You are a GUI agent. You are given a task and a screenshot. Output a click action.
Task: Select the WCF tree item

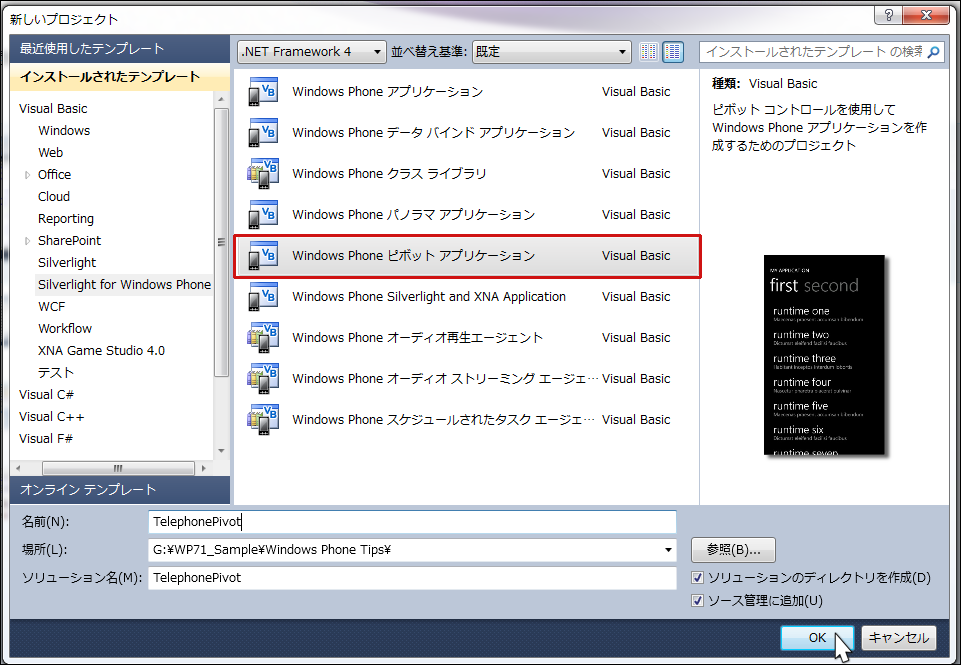coord(51,306)
